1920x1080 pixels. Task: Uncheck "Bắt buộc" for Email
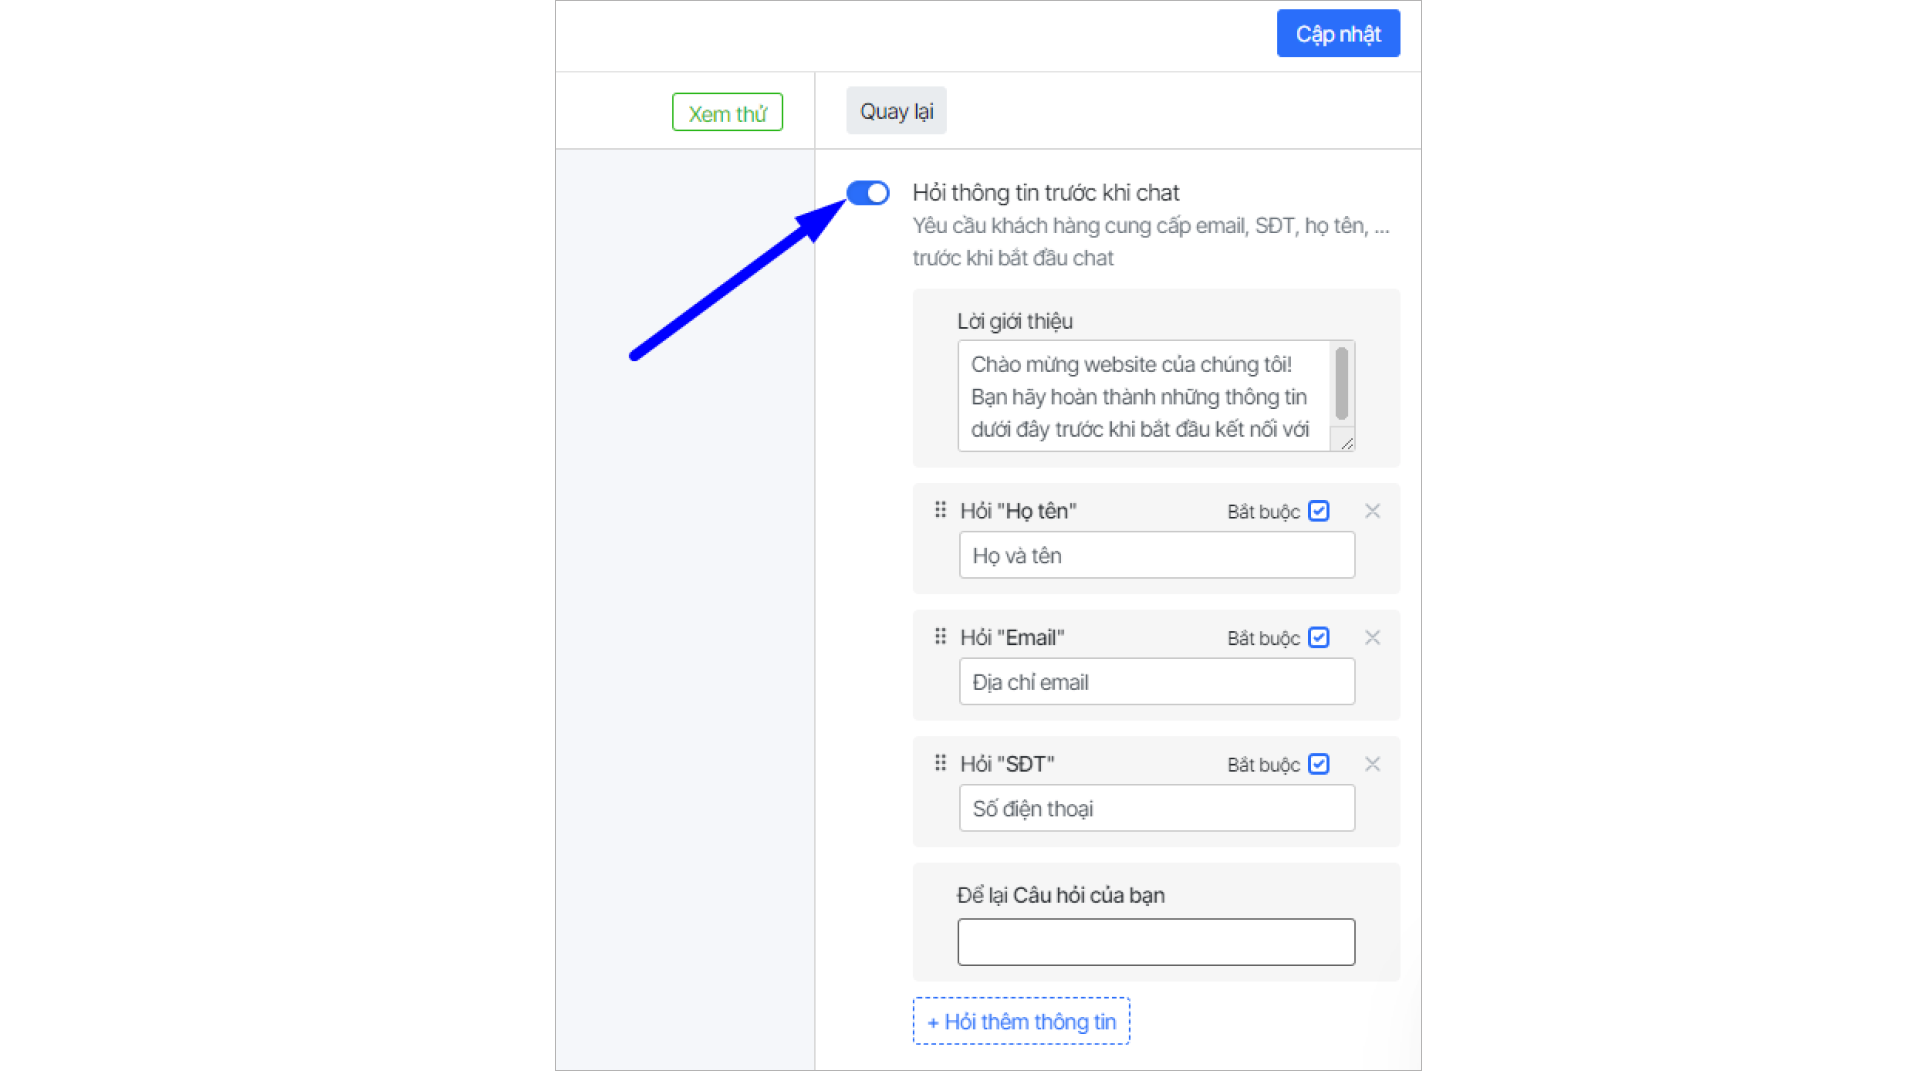pyautogui.click(x=1319, y=637)
